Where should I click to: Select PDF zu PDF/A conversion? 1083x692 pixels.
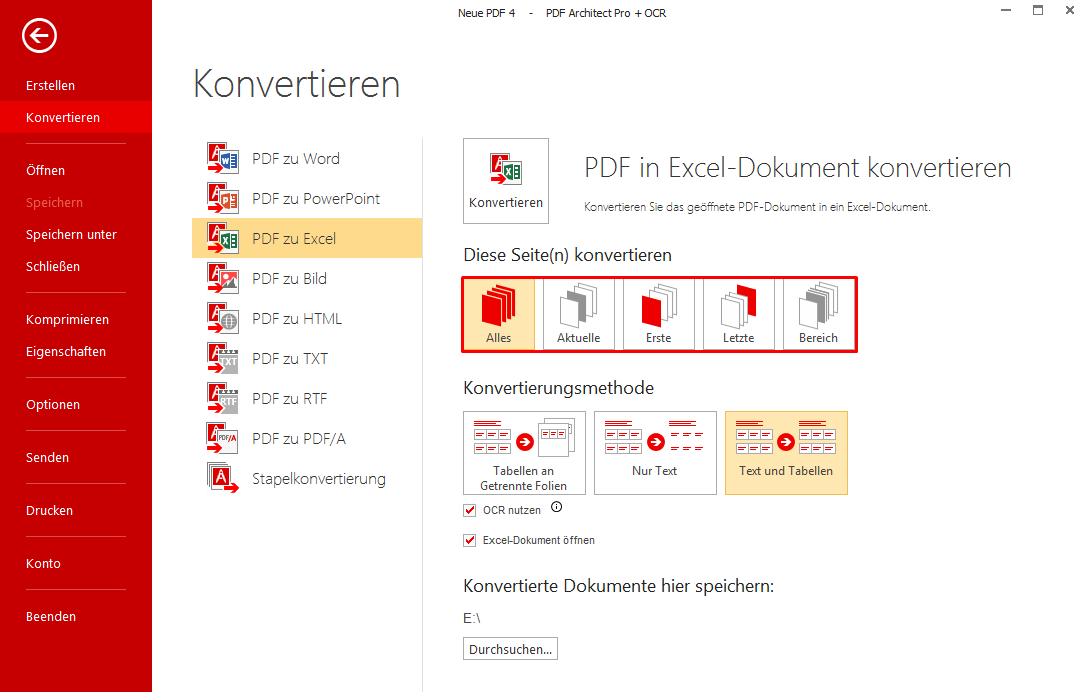[307, 439]
